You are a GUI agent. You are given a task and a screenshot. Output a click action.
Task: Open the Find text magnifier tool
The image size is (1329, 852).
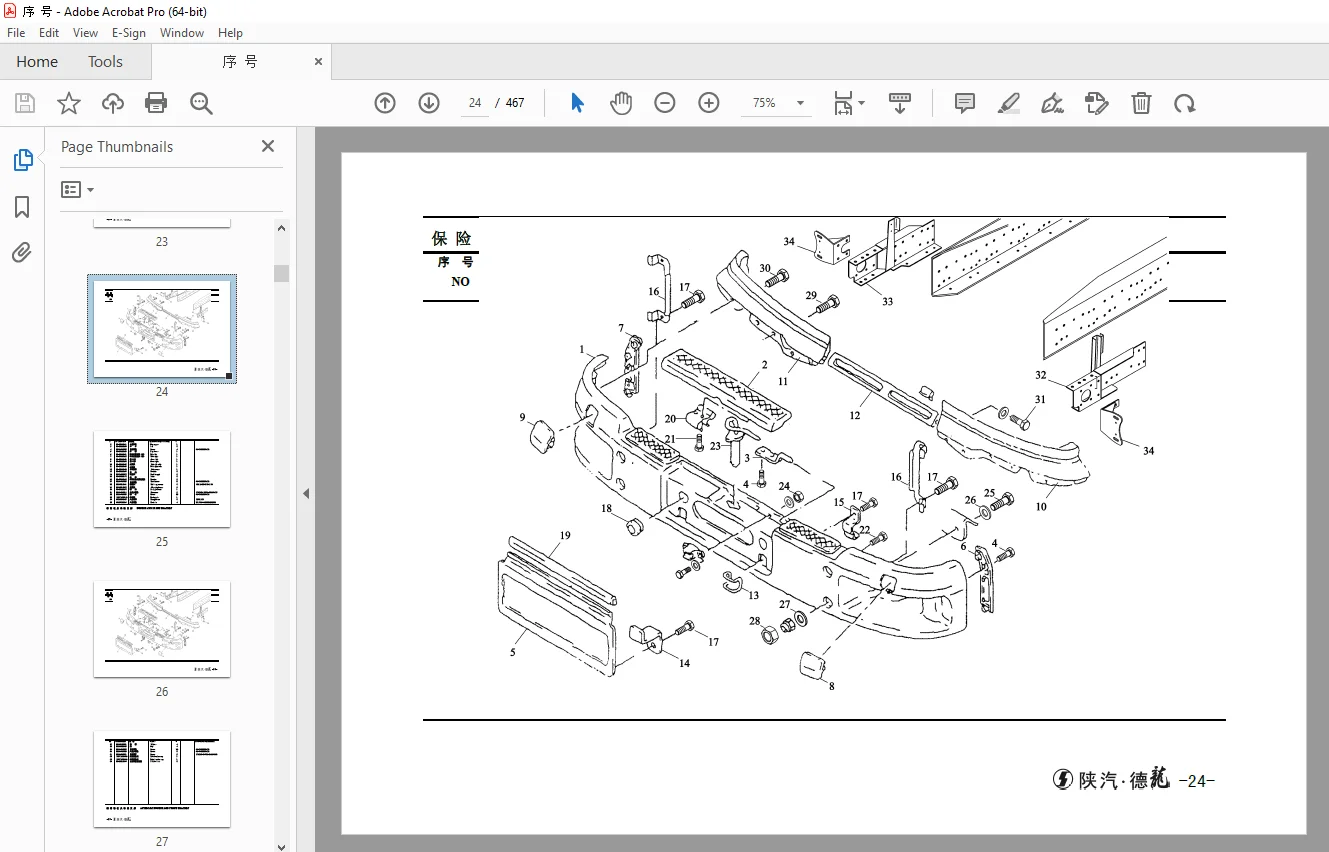(x=201, y=103)
